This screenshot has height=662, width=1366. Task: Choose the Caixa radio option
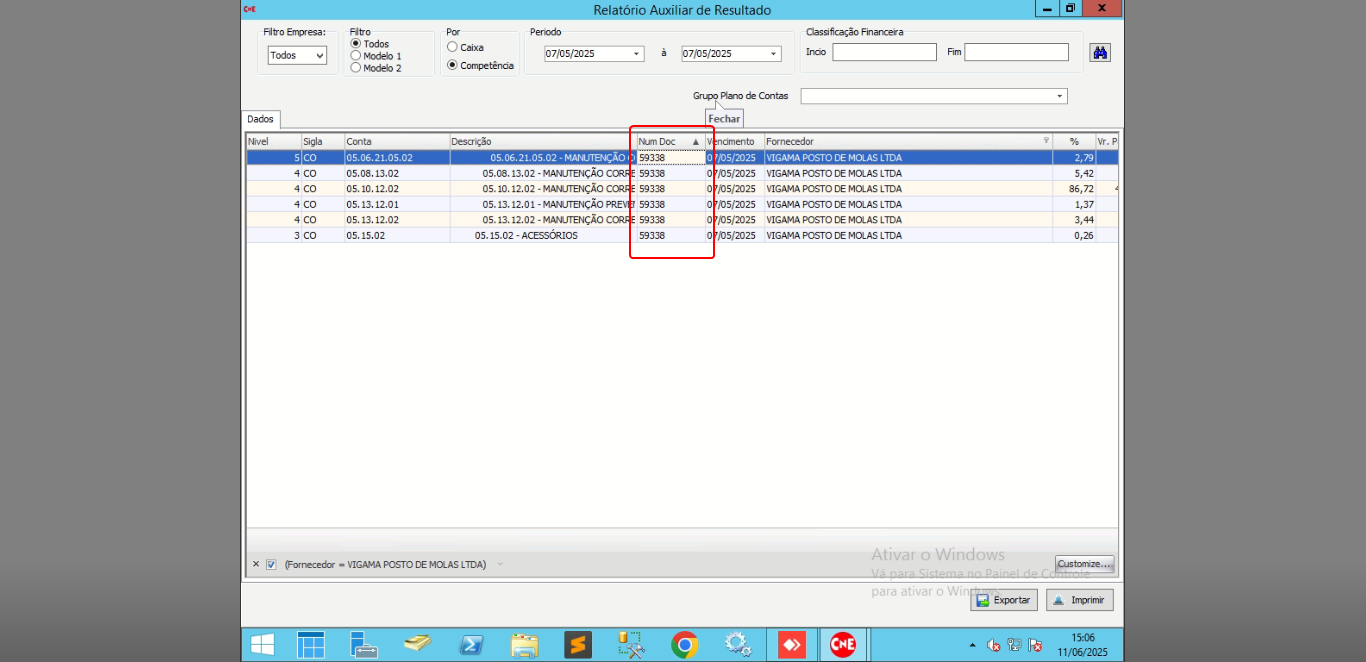point(453,47)
